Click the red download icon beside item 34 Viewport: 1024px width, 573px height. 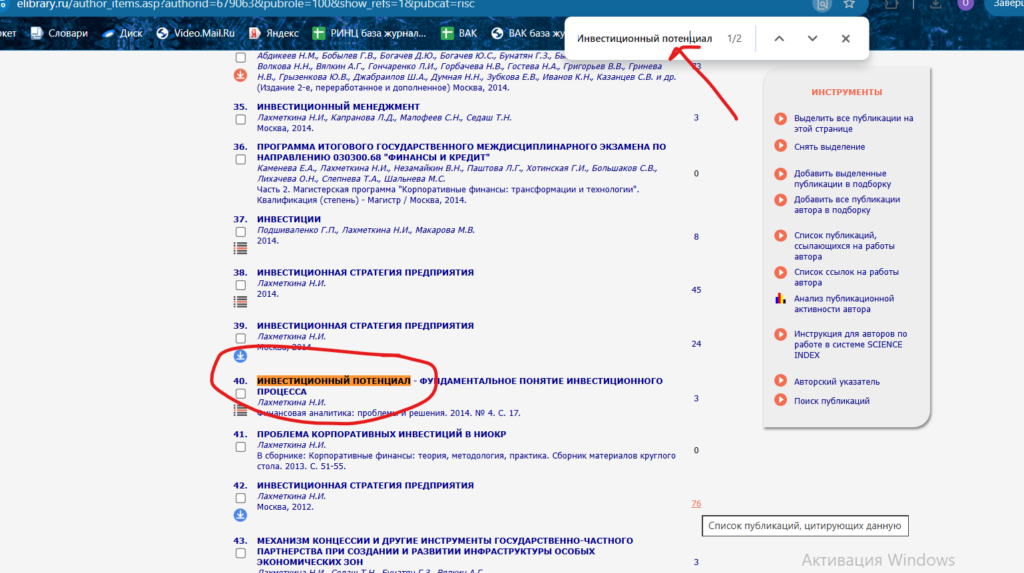click(240, 75)
